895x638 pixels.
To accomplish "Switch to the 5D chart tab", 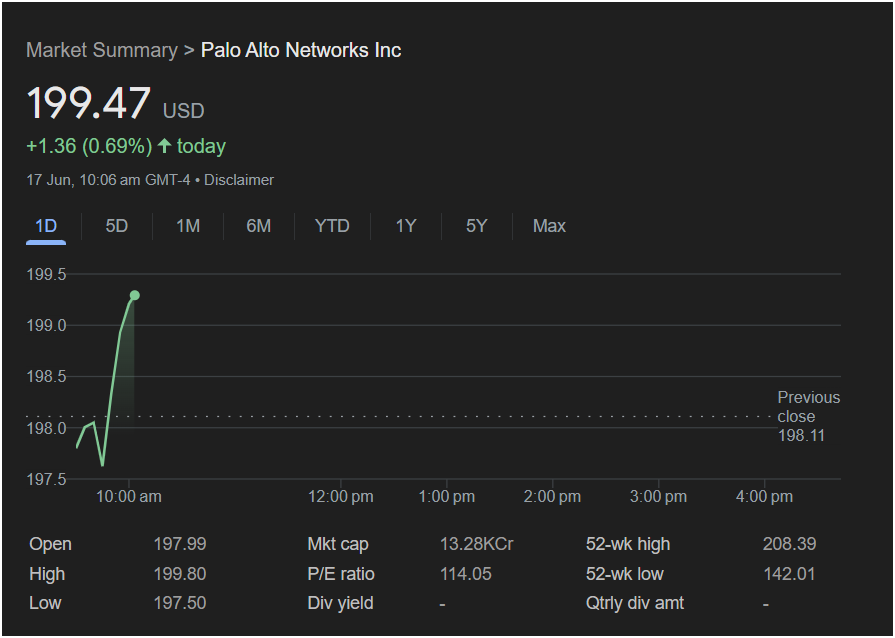I will (x=116, y=226).
